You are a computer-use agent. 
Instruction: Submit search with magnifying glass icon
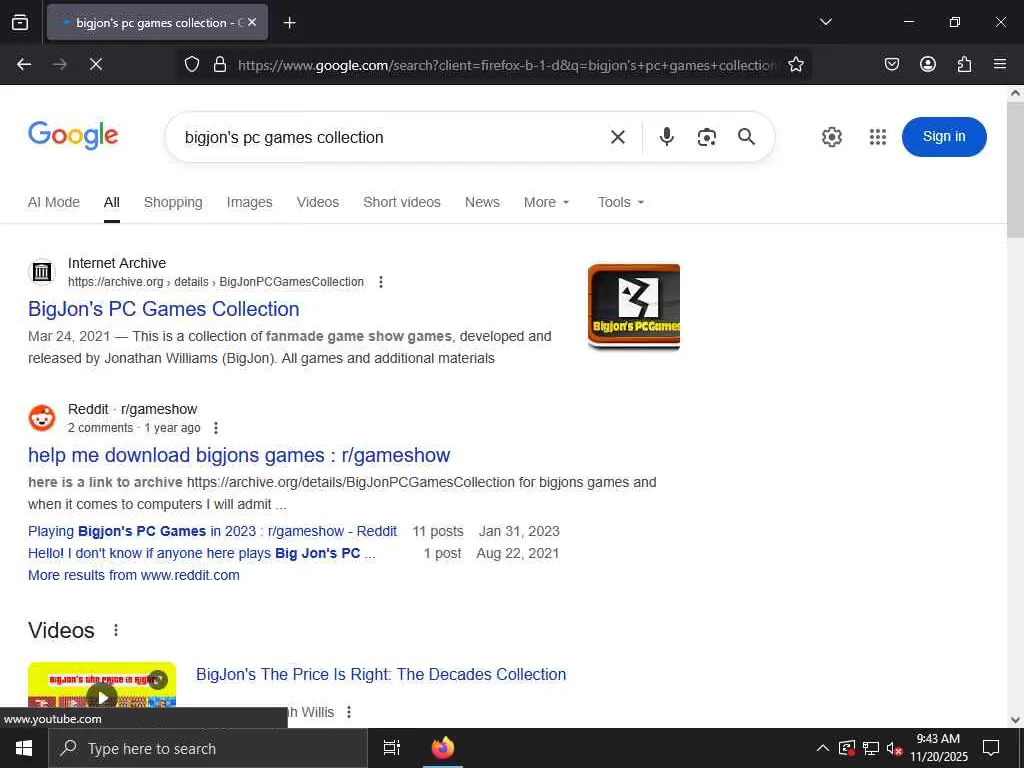click(x=746, y=136)
